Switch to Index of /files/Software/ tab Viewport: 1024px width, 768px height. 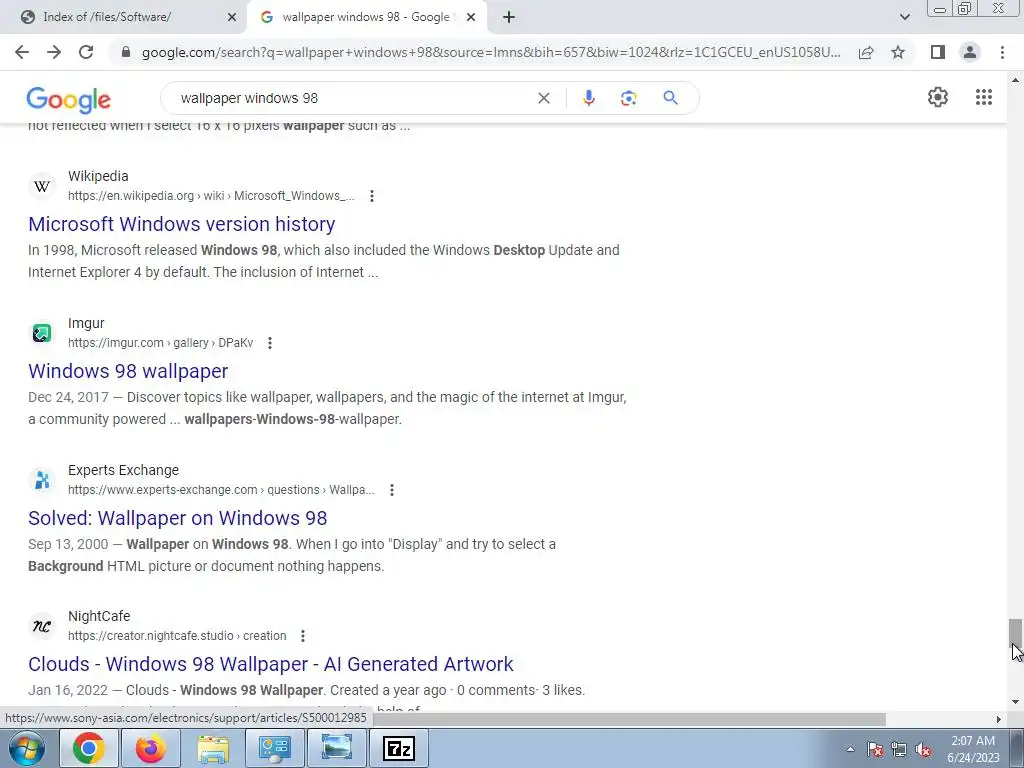click(107, 17)
